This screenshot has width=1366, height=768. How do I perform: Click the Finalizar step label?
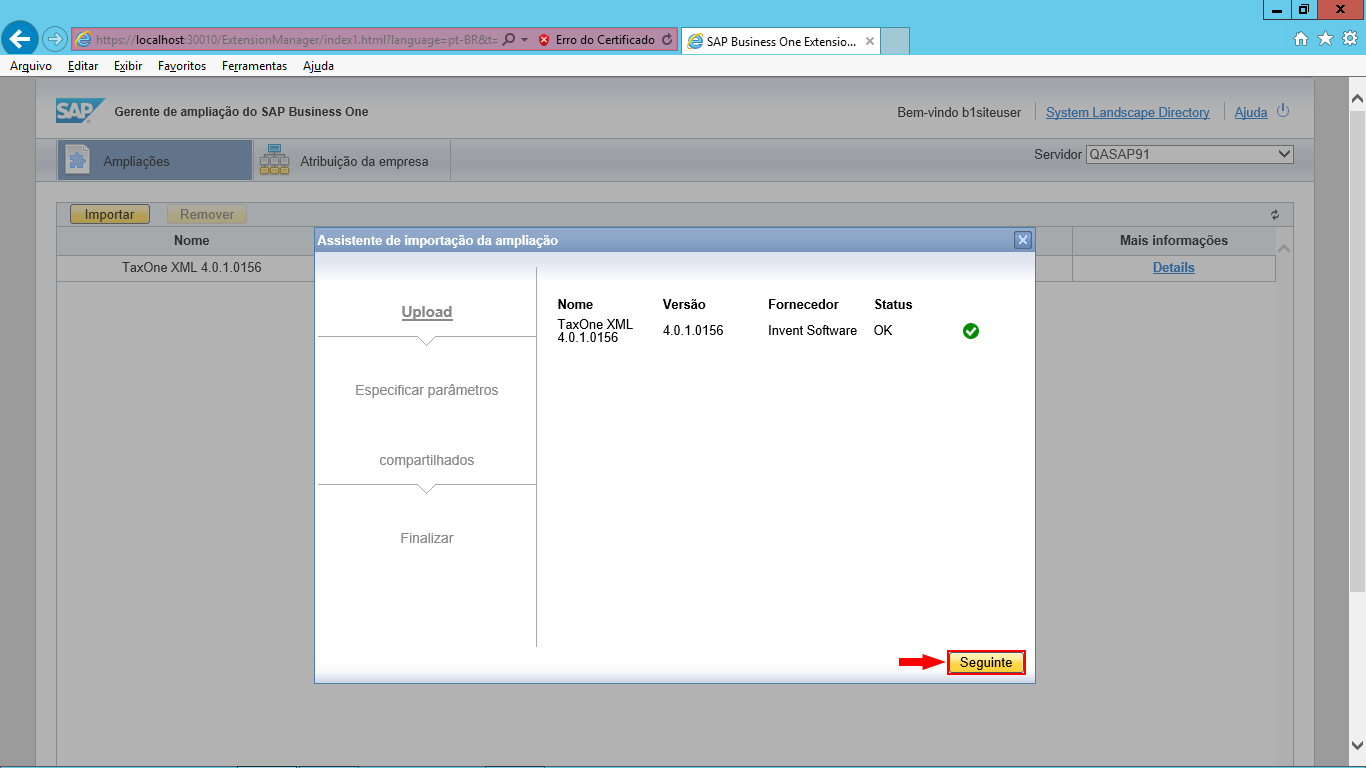coord(427,538)
